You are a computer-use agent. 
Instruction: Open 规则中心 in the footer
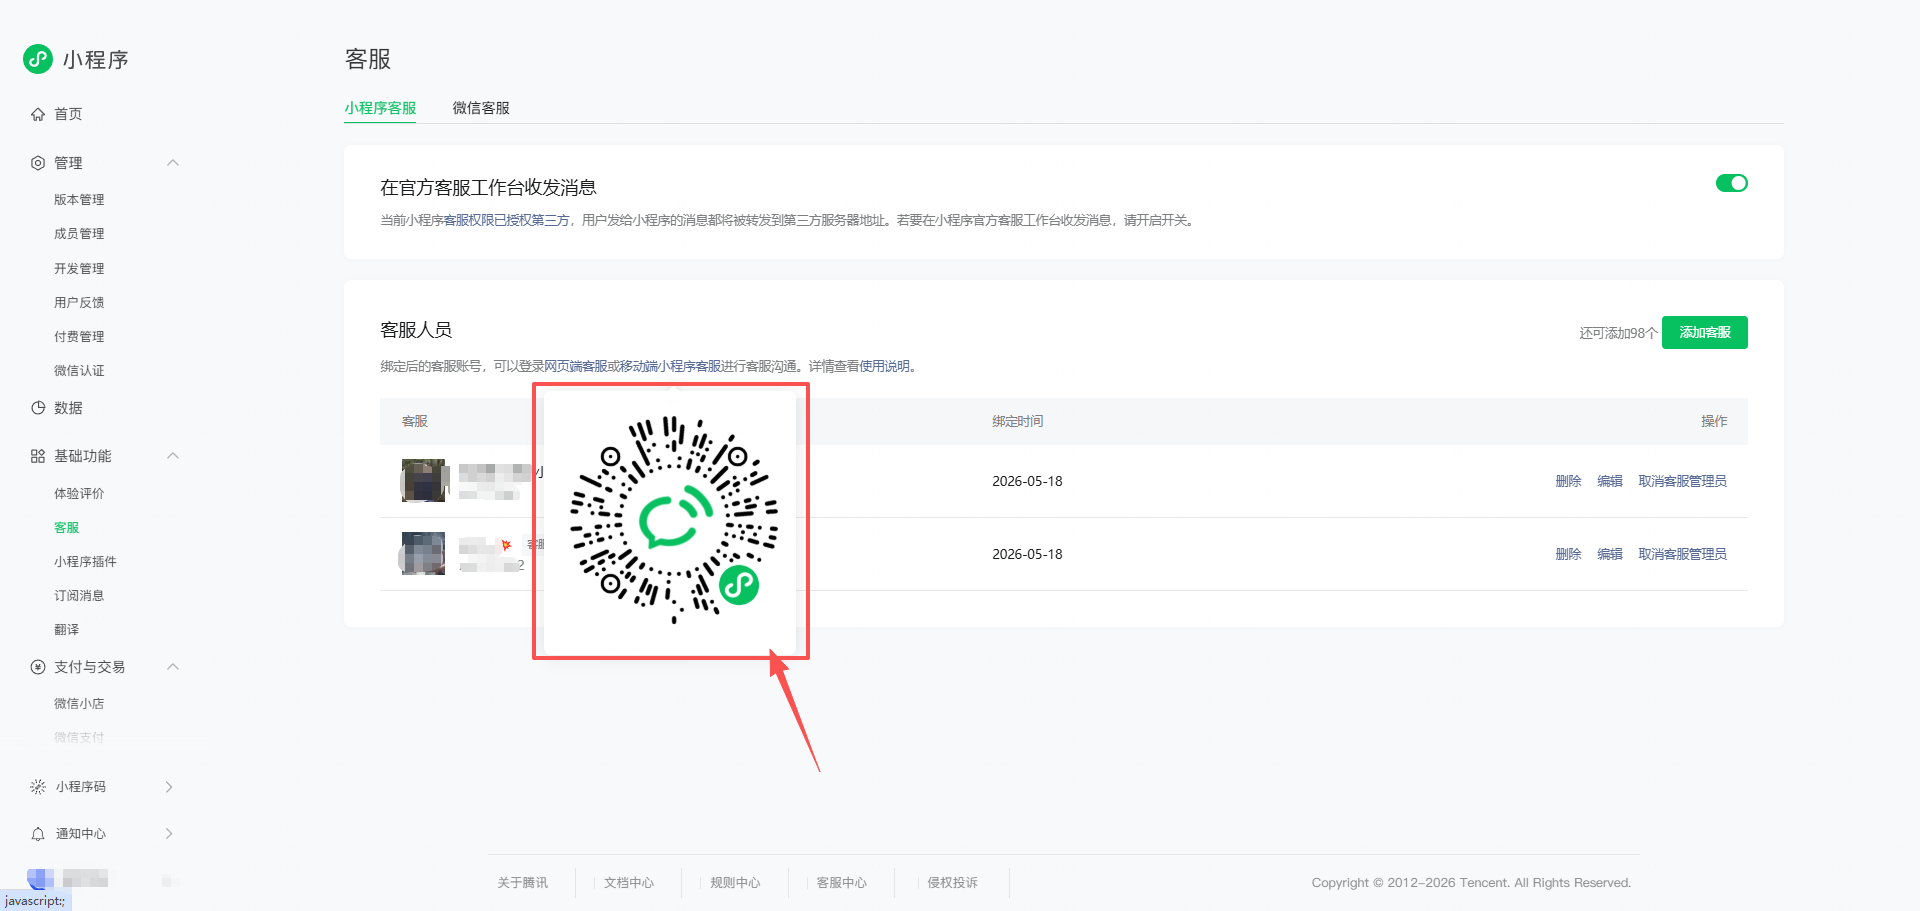click(735, 883)
